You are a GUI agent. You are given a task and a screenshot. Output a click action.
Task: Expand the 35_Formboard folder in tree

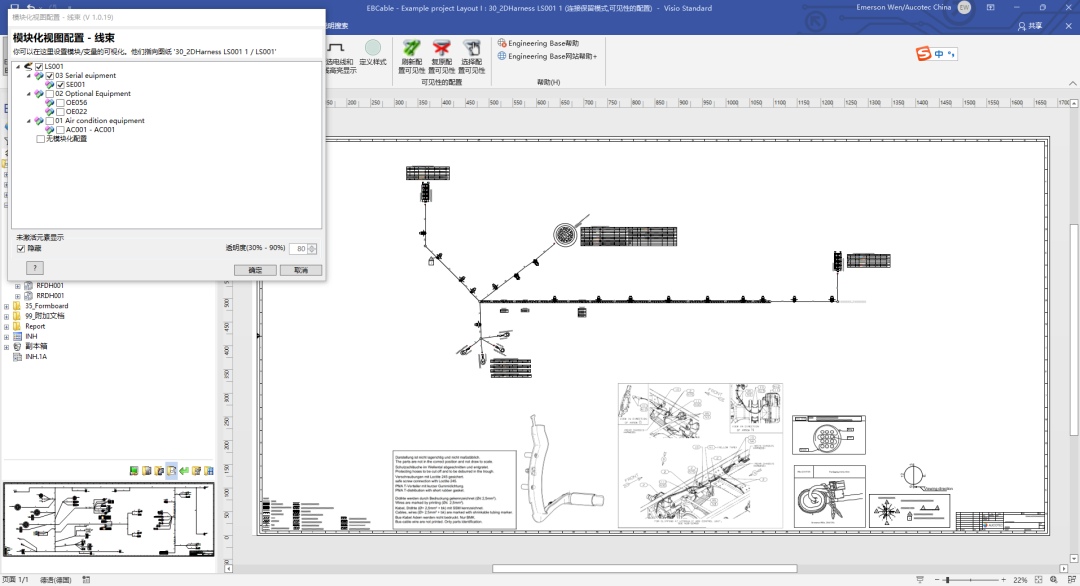pos(7,306)
